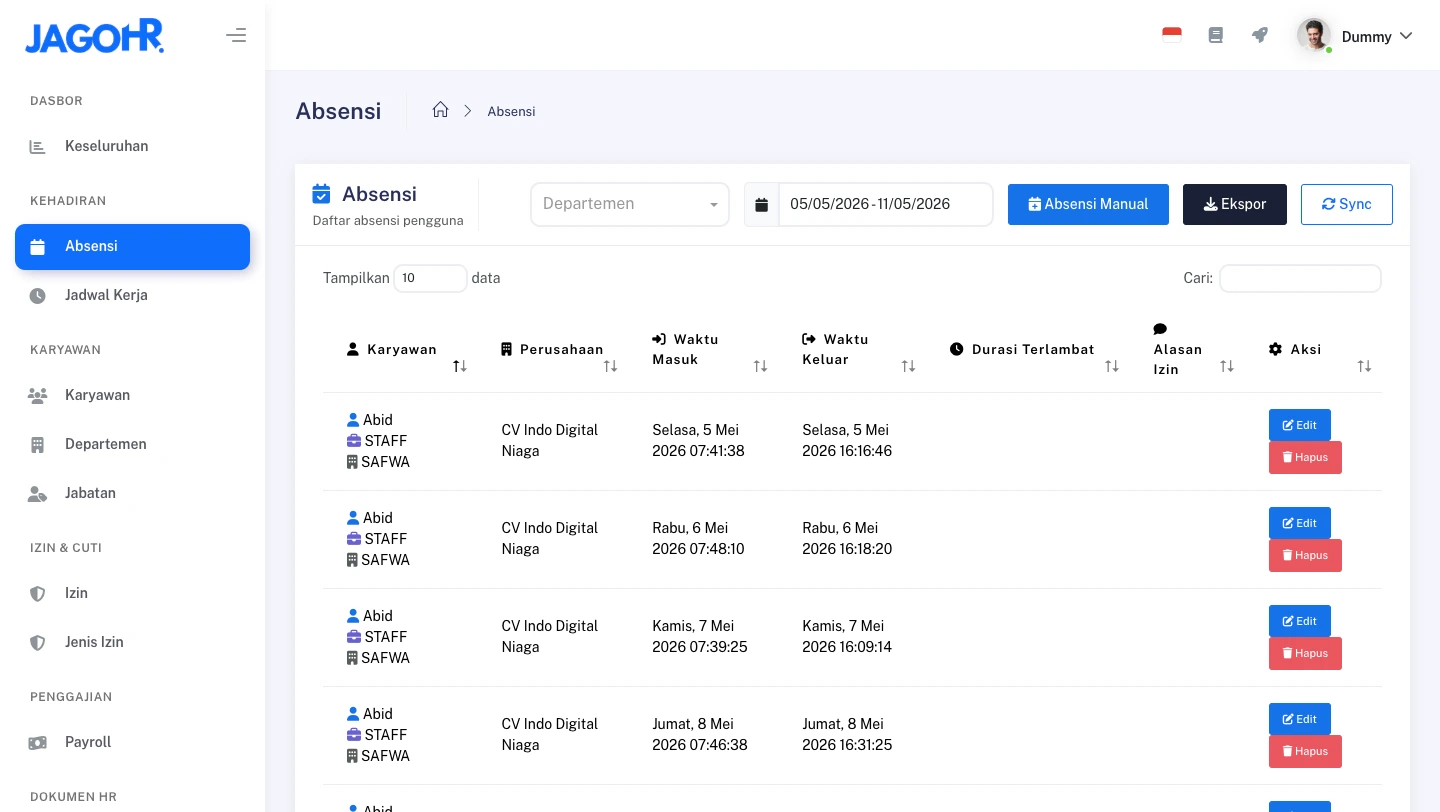Delete the Rabu, 6 Mei attendance row
Viewport: 1440px width, 812px height.
click(x=1305, y=555)
